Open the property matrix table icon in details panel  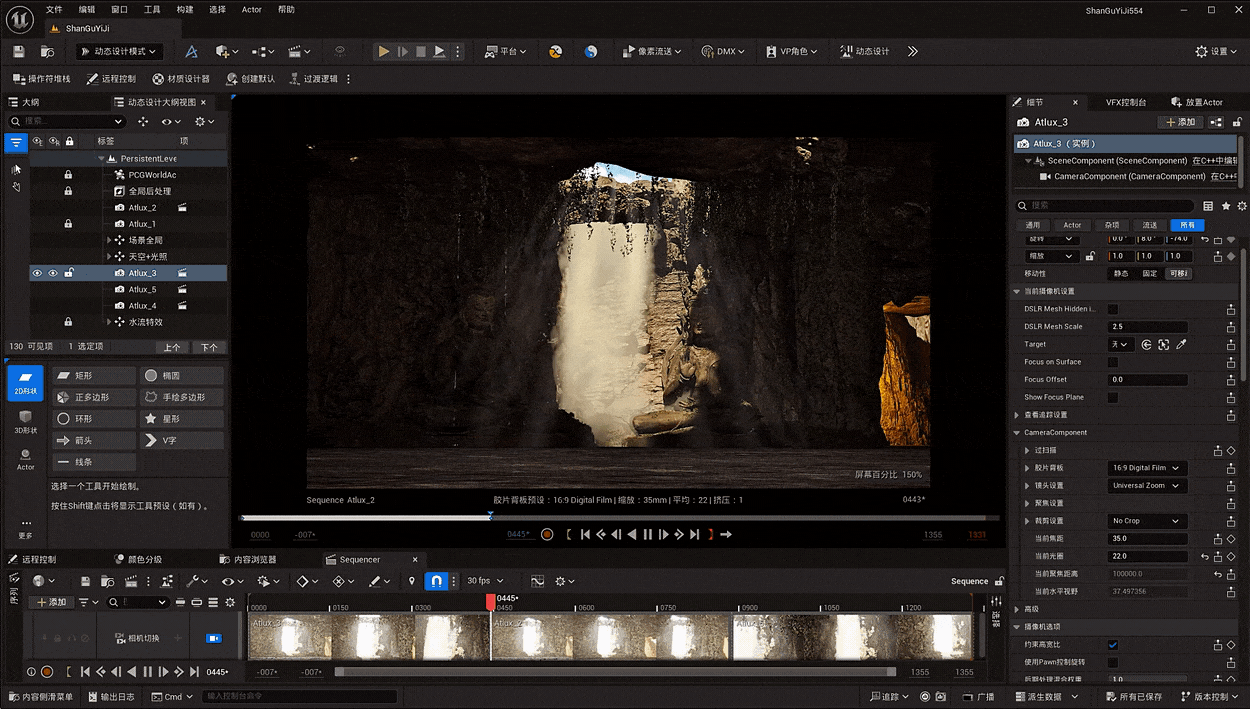[x=1208, y=206]
